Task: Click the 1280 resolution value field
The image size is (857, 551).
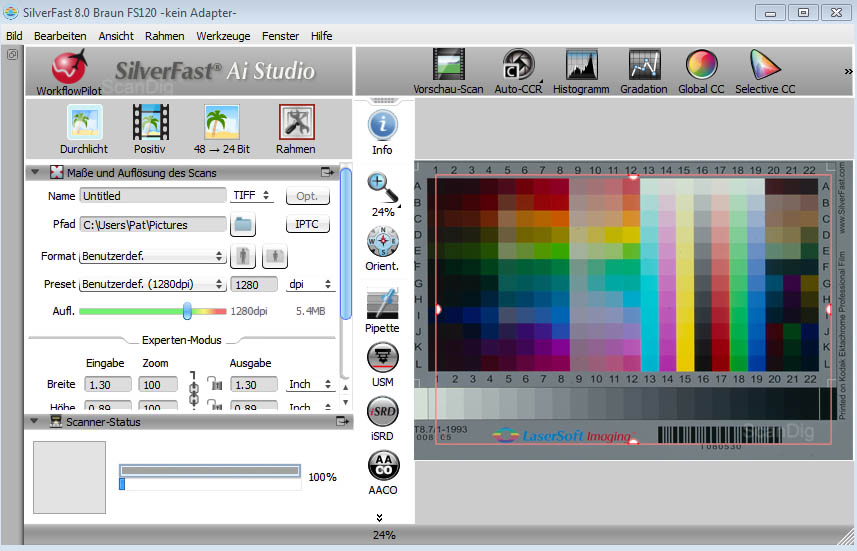Action: pyautogui.click(x=254, y=284)
